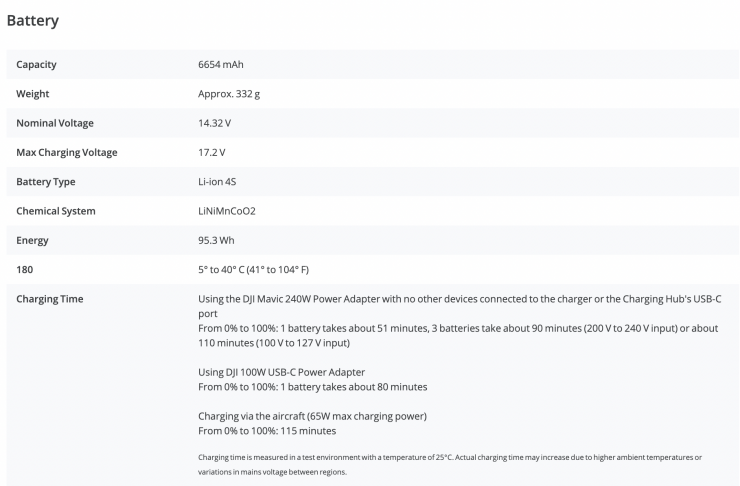Click the 17.2 V value
The width and height of the screenshot is (740, 486).
point(212,152)
